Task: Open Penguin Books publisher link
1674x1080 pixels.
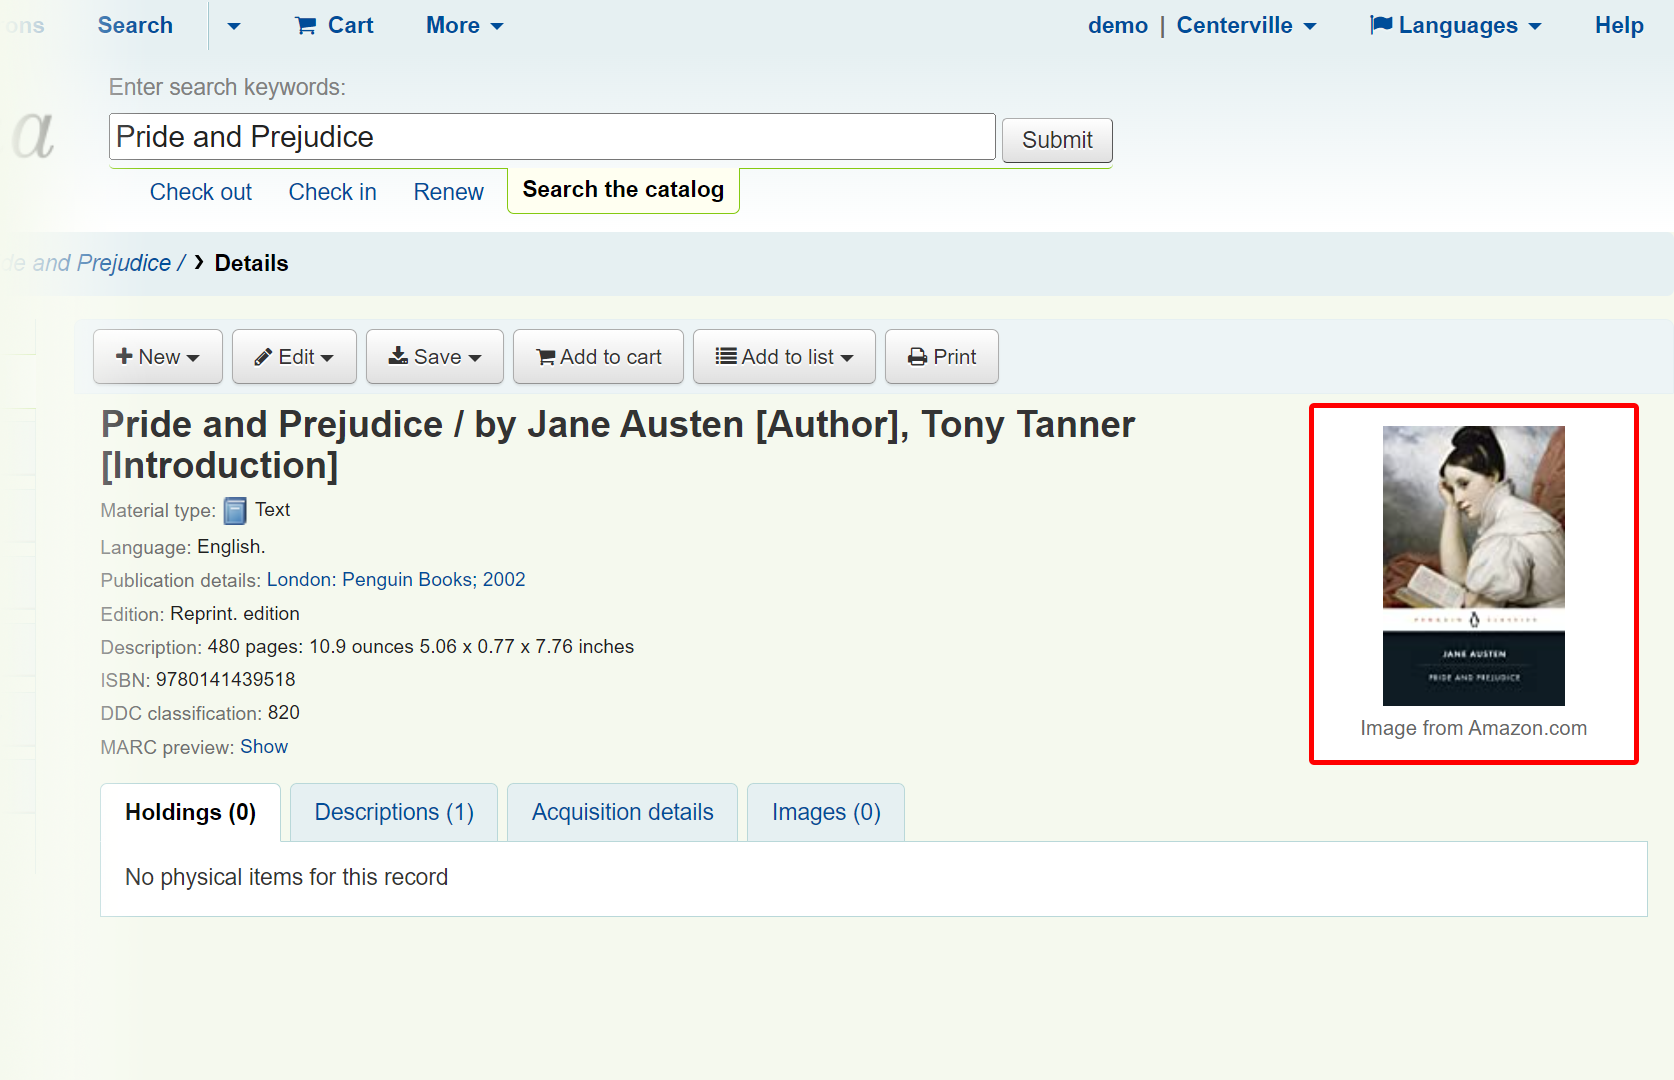Action: [410, 580]
